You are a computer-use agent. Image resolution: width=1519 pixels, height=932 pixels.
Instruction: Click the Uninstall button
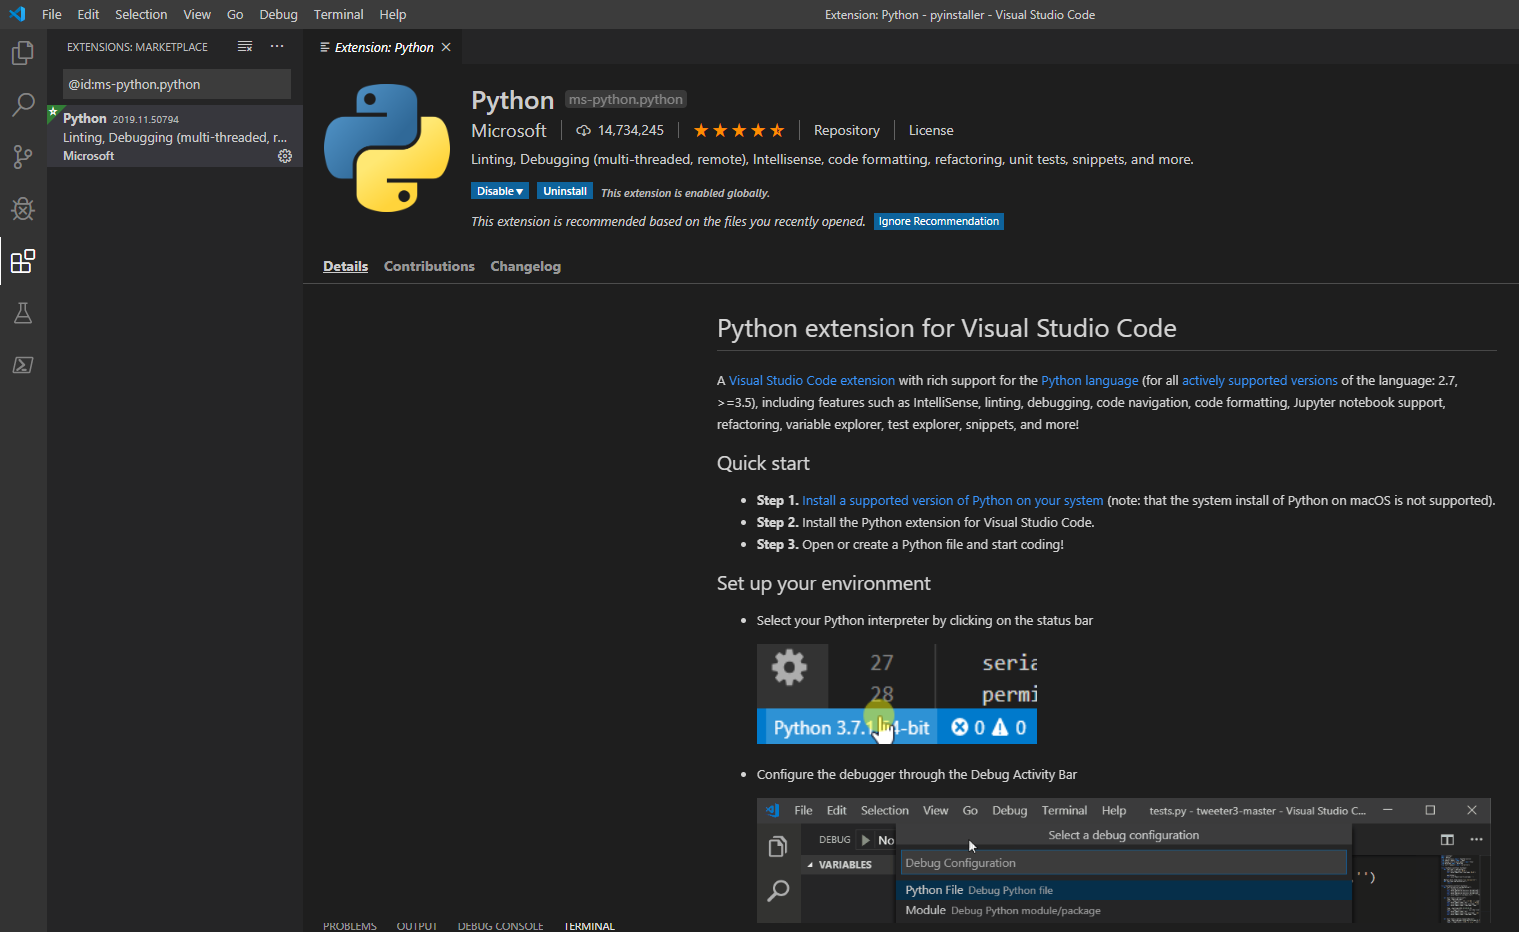pos(564,191)
